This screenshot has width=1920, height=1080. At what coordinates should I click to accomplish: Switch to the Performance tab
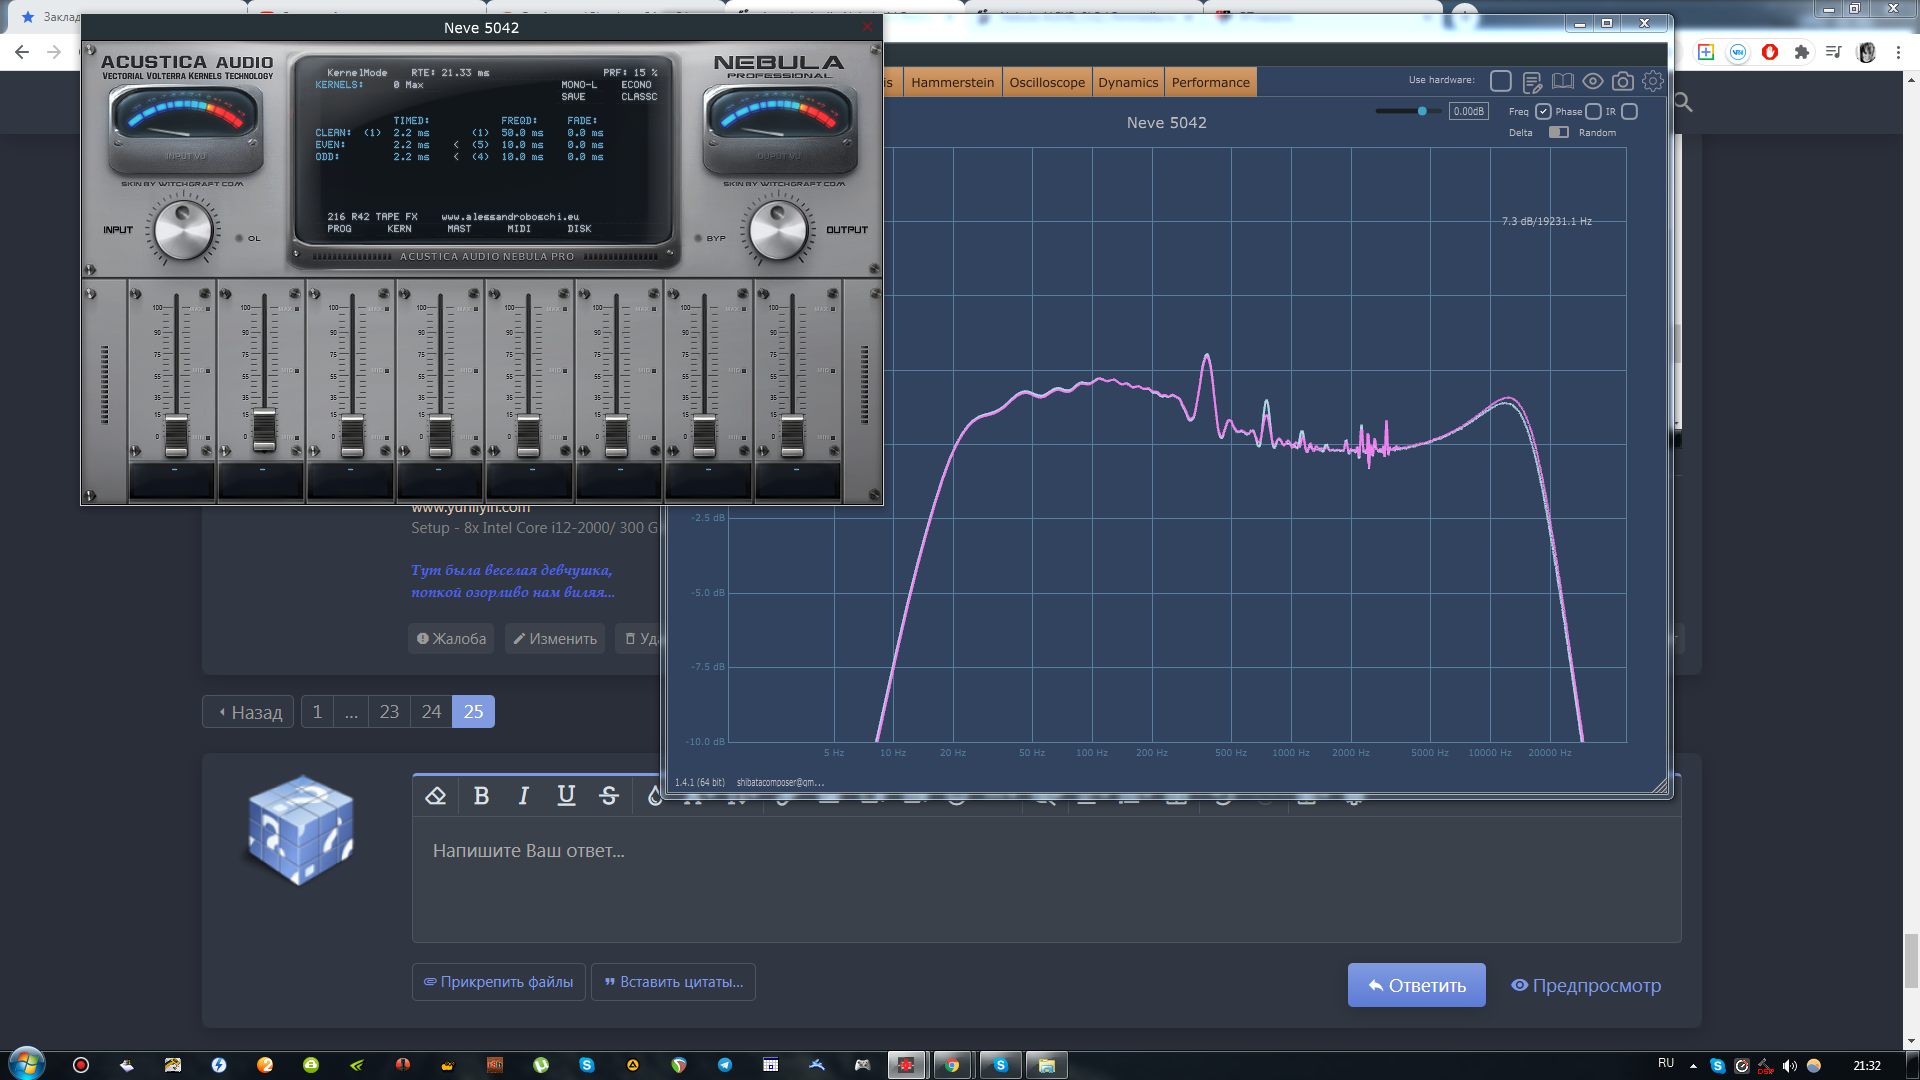pyautogui.click(x=1210, y=82)
